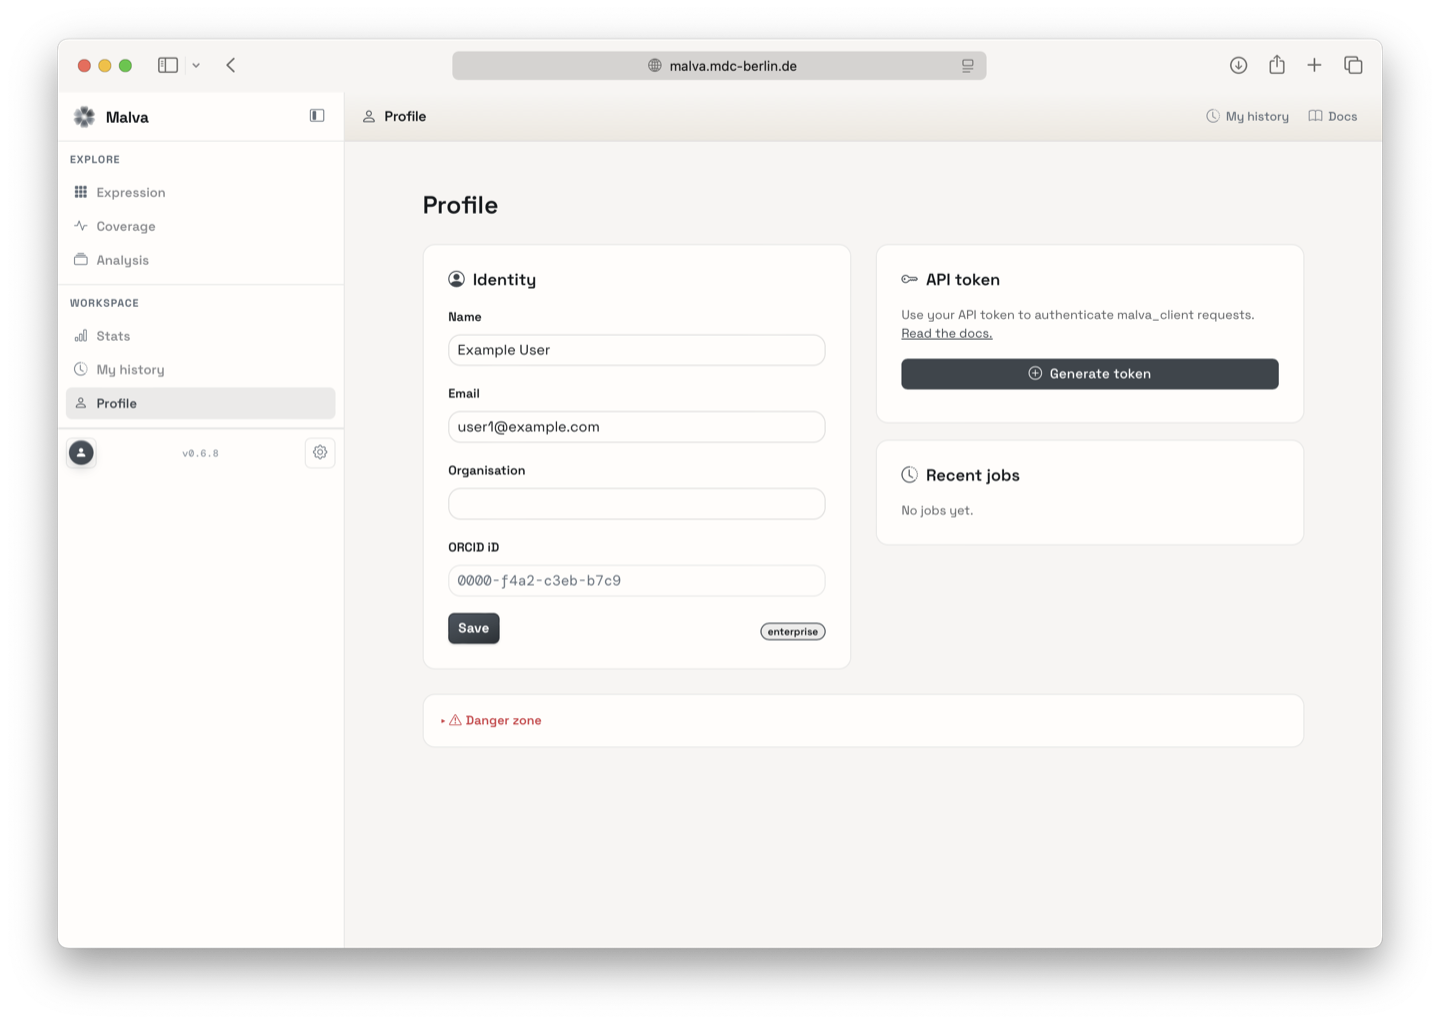Viewport: 1440px width, 1024px height.
Task: Click the enterprise badge
Action: pos(793,632)
